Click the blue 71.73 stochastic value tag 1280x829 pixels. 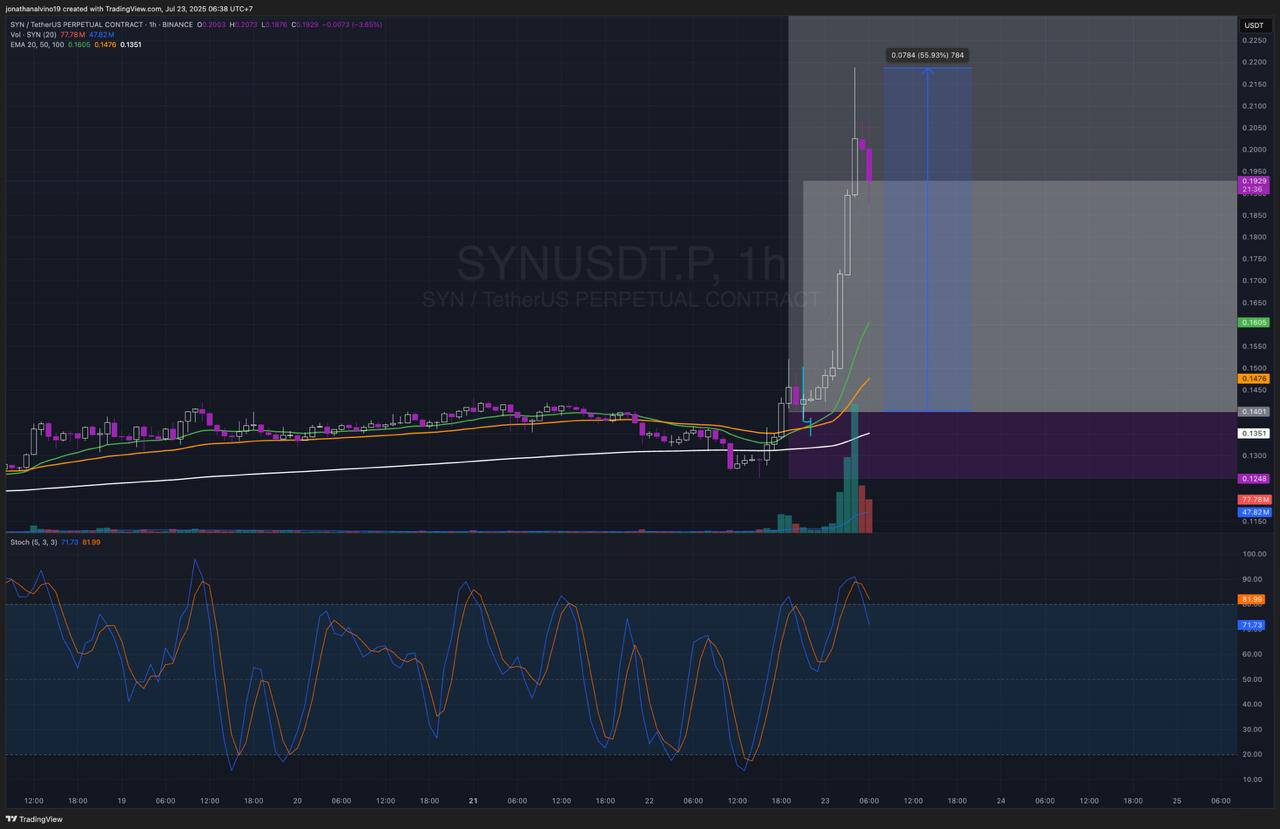coord(1252,625)
